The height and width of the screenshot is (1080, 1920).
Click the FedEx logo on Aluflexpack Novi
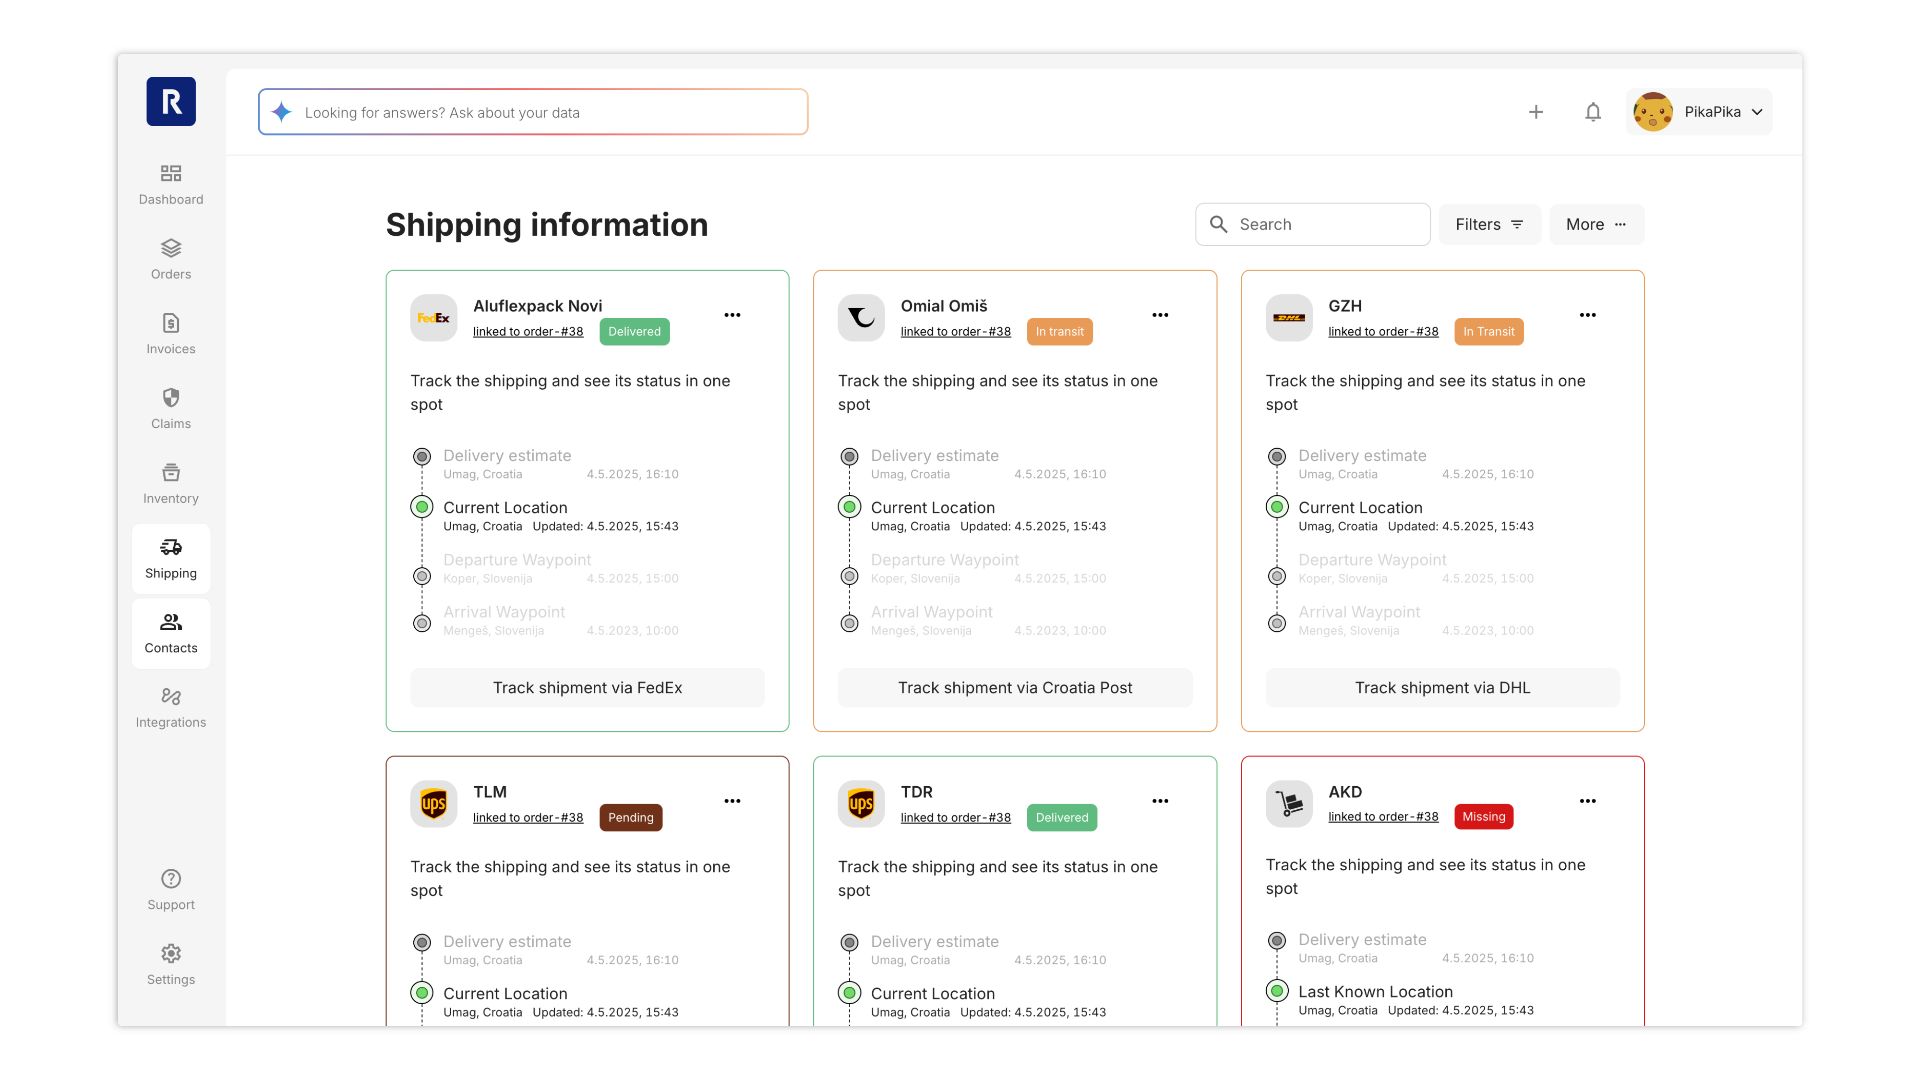434,318
